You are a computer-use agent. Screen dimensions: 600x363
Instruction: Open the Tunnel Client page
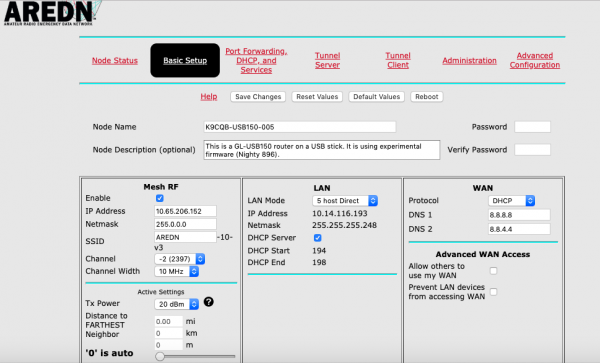398,60
